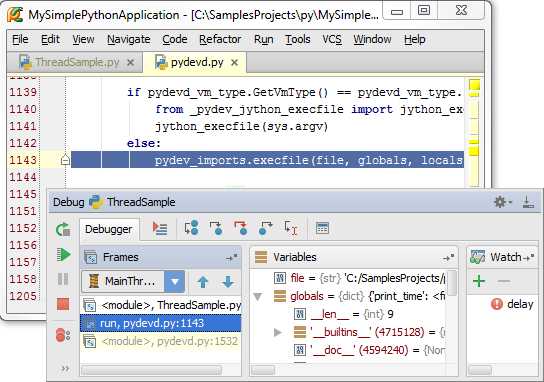Go to previous frame up arrow
Viewport: 544px width, 382px height.
(203, 282)
